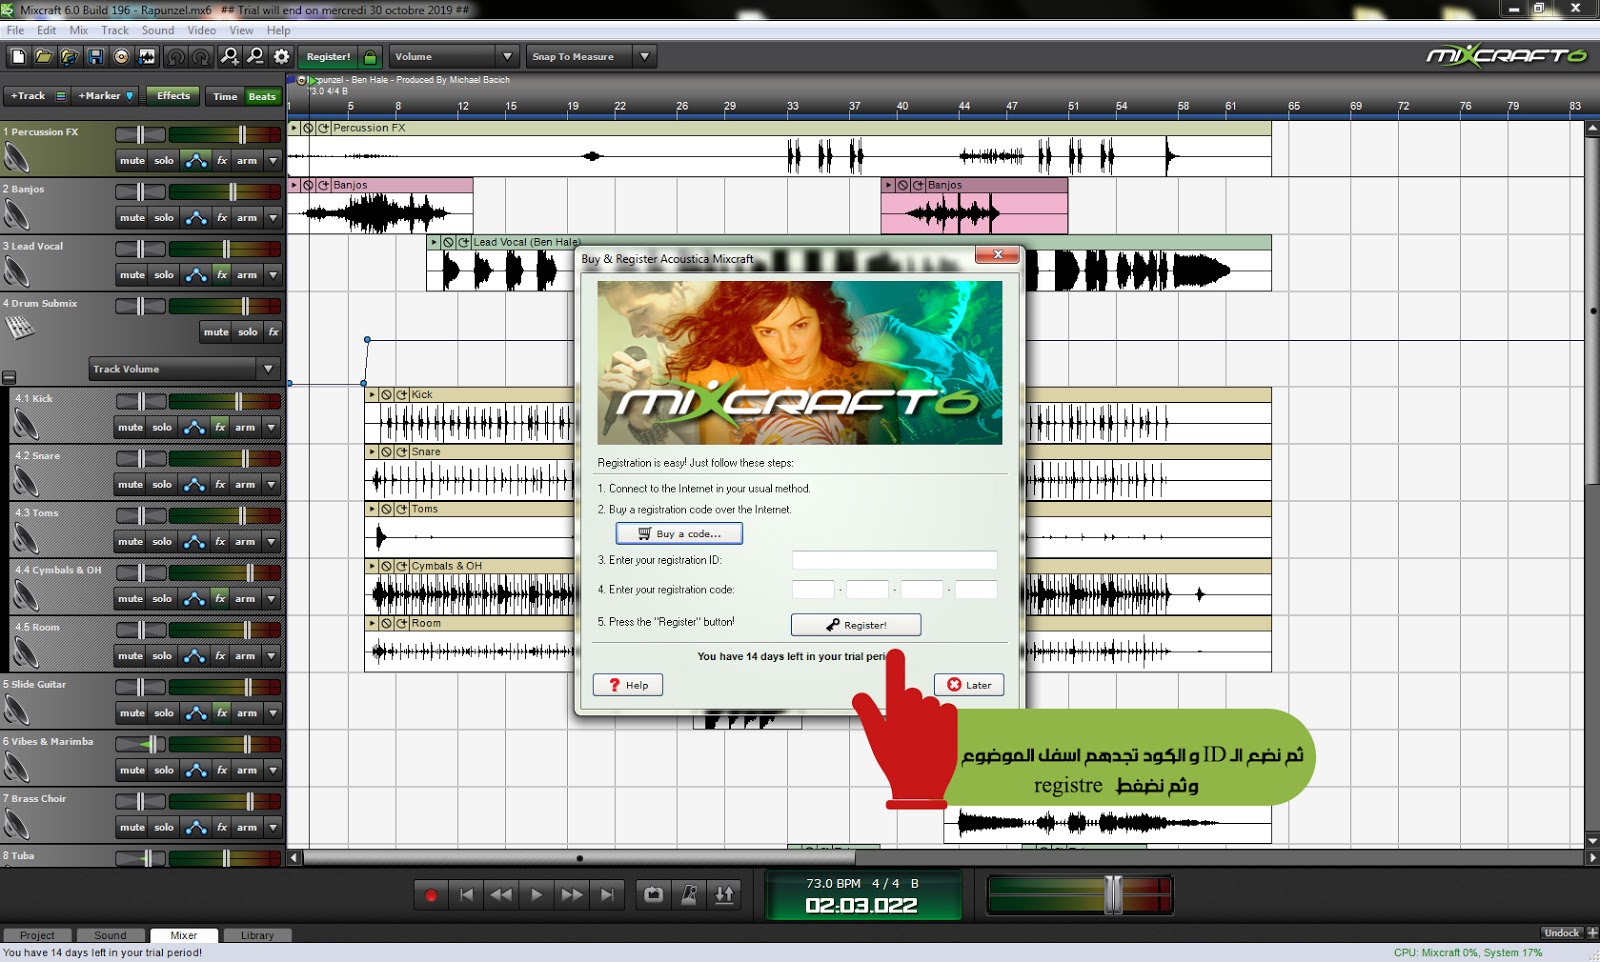Switch to the Sound tab
Screen dimensions: 1600x962
click(x=110, y=936)
